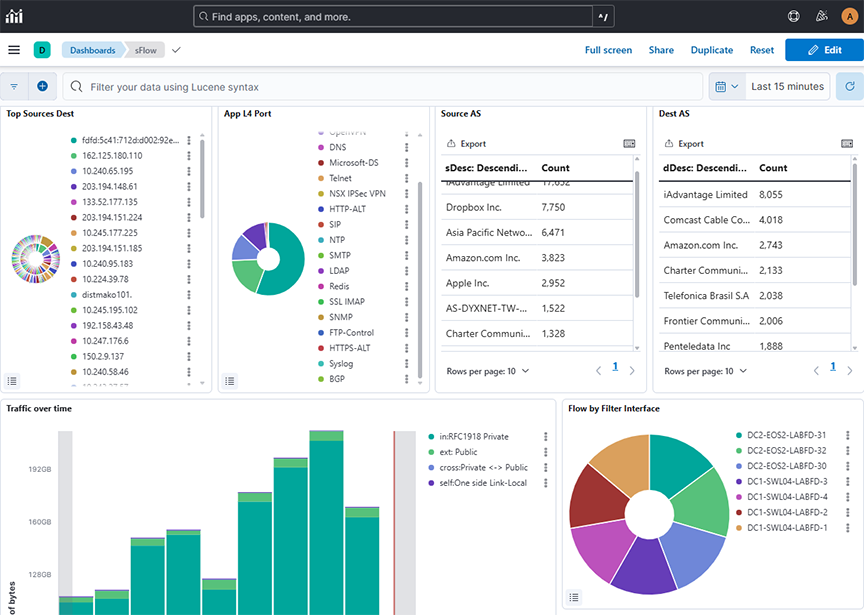864x615 pixels.
Task: Click the DC2-EOS2-LABFD-31 legend color dot
Action: [x=738, y=436]
